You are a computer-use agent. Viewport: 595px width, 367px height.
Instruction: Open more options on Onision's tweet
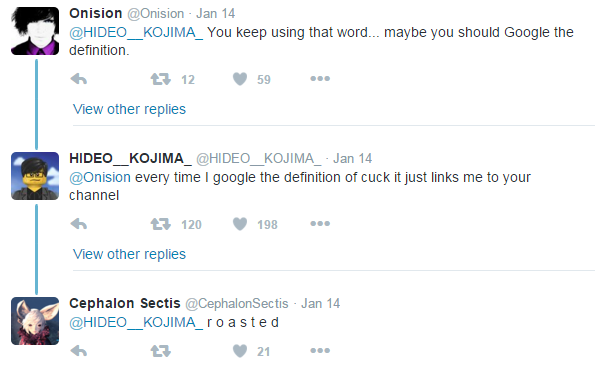tap(320, 79)
